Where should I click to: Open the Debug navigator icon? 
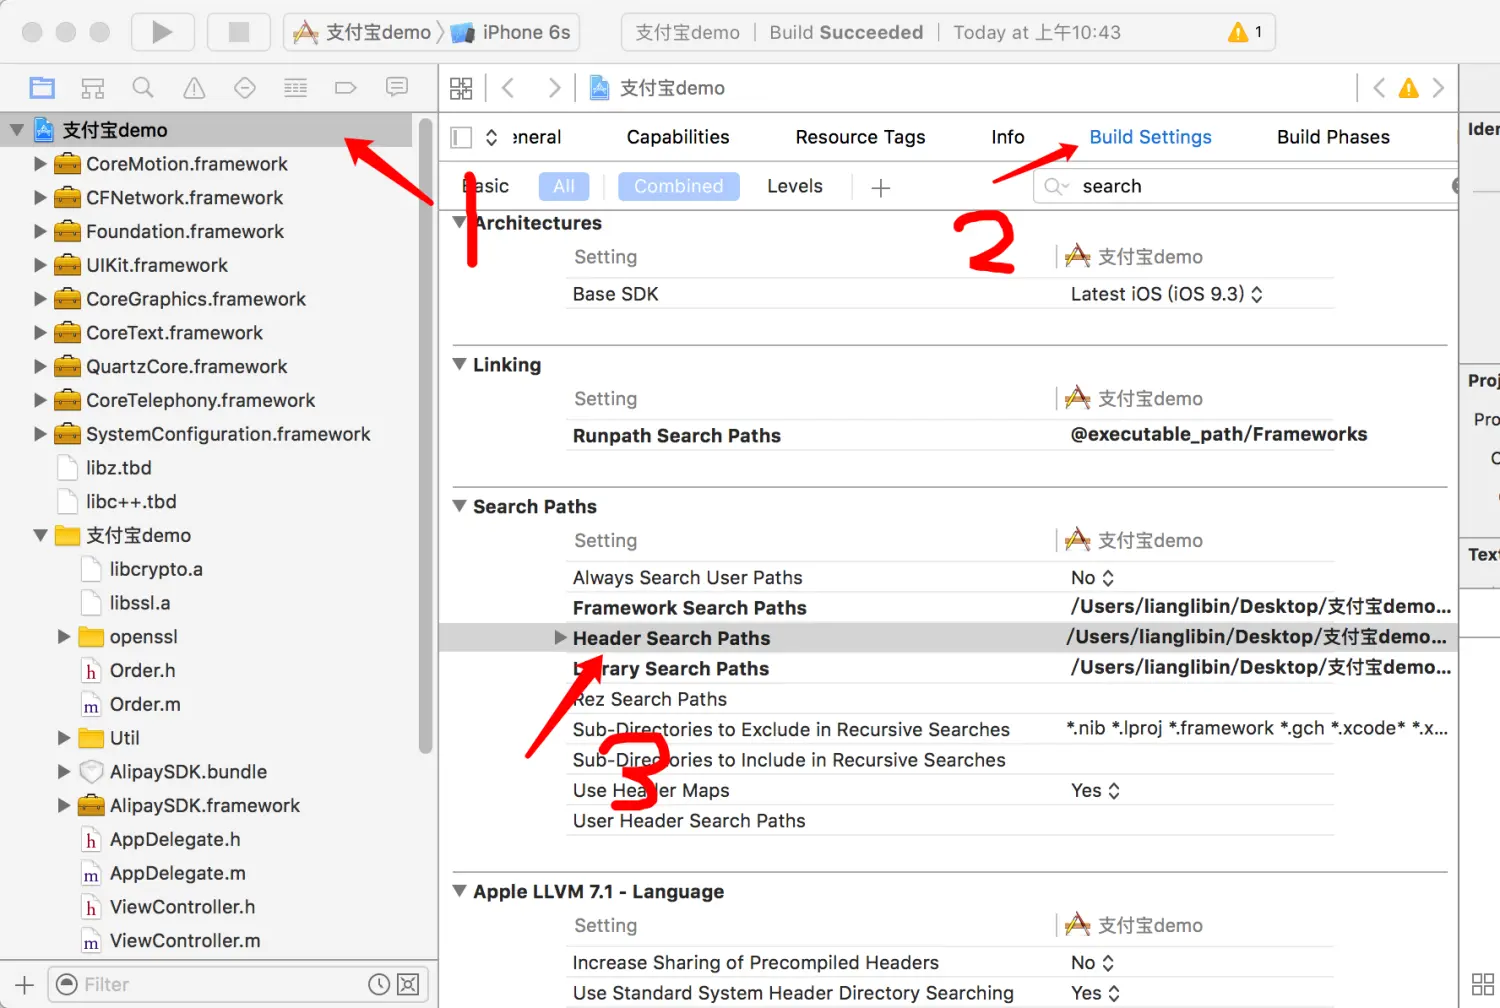click(296, 88)
